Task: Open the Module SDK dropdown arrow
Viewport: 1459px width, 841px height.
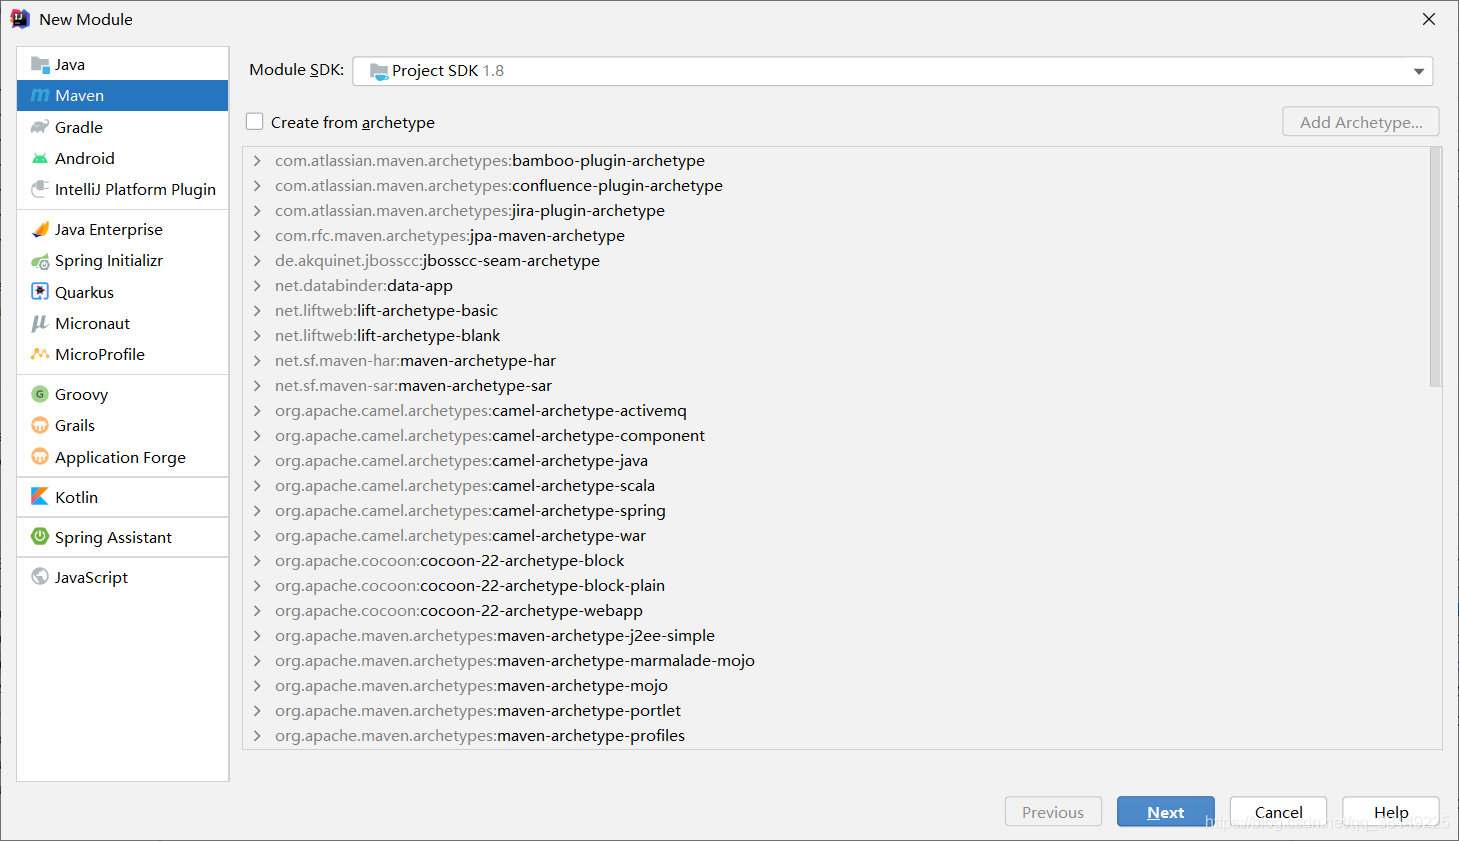Action: tap(1418, 71)
